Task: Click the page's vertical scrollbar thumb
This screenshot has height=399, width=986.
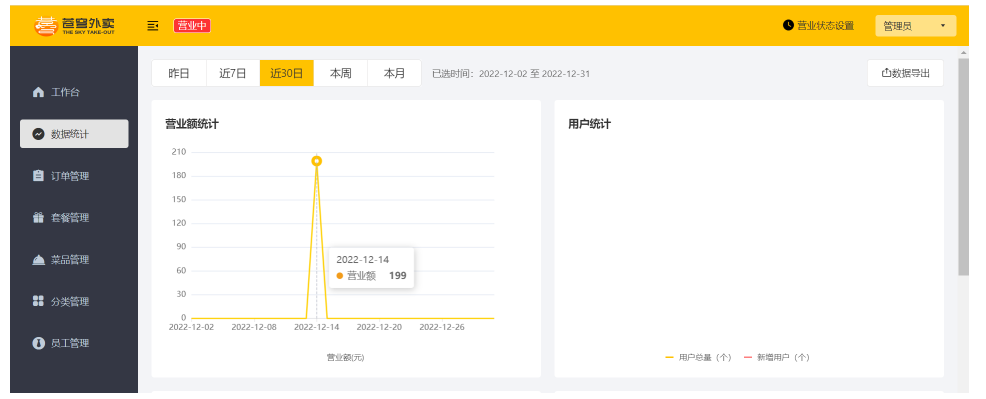Action: [x=963, y=167]
